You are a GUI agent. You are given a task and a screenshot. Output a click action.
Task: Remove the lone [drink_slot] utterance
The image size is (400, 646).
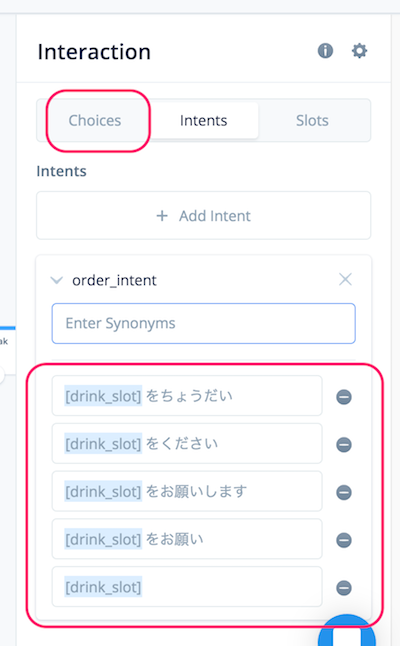click(344, 588)
